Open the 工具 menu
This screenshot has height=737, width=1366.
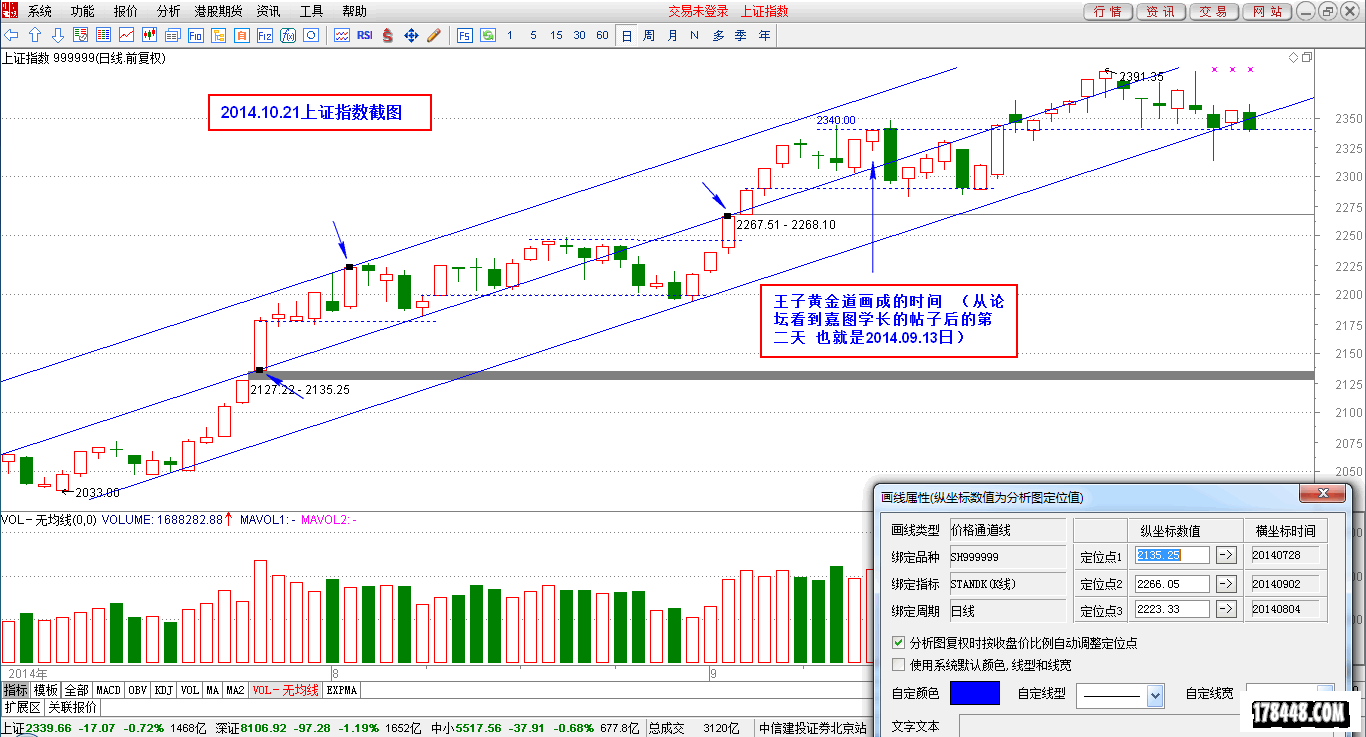[312, 11]
